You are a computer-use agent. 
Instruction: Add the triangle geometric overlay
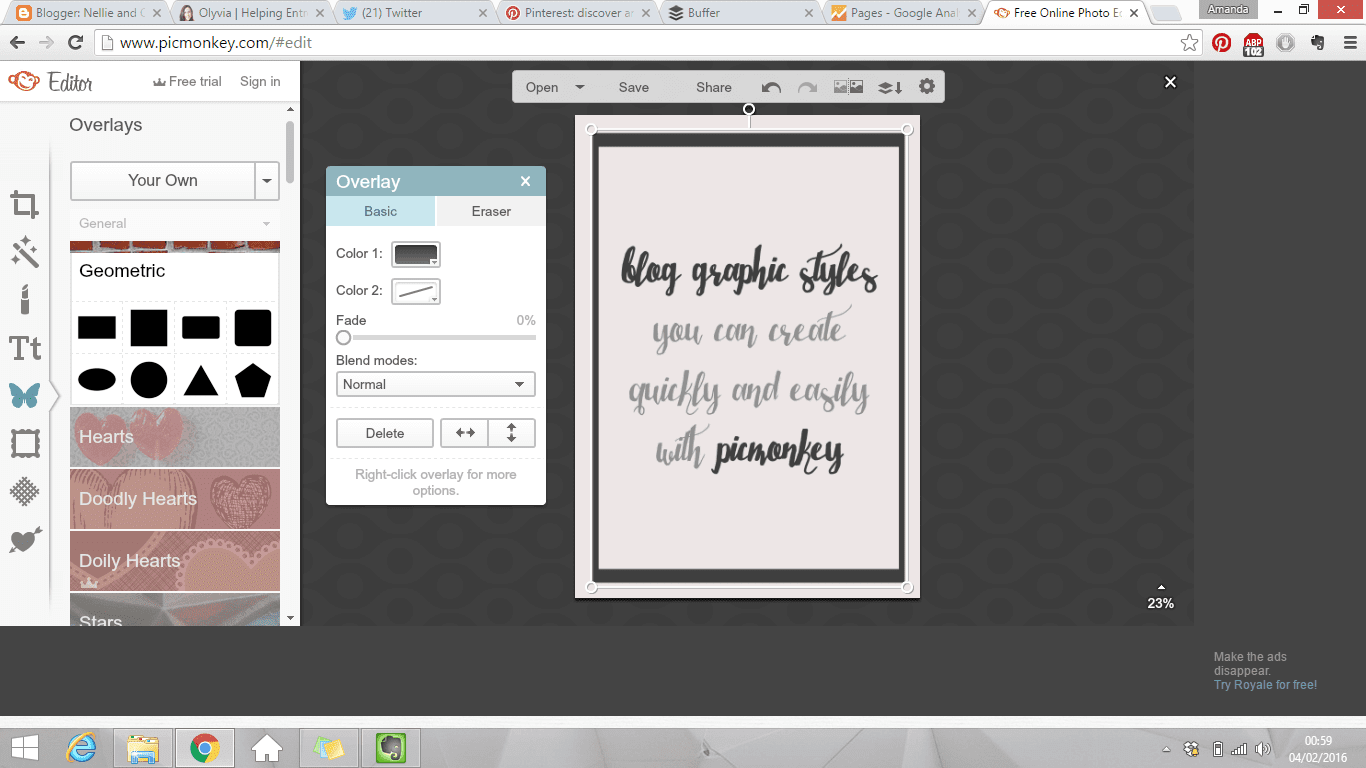[x=201, y=380]
